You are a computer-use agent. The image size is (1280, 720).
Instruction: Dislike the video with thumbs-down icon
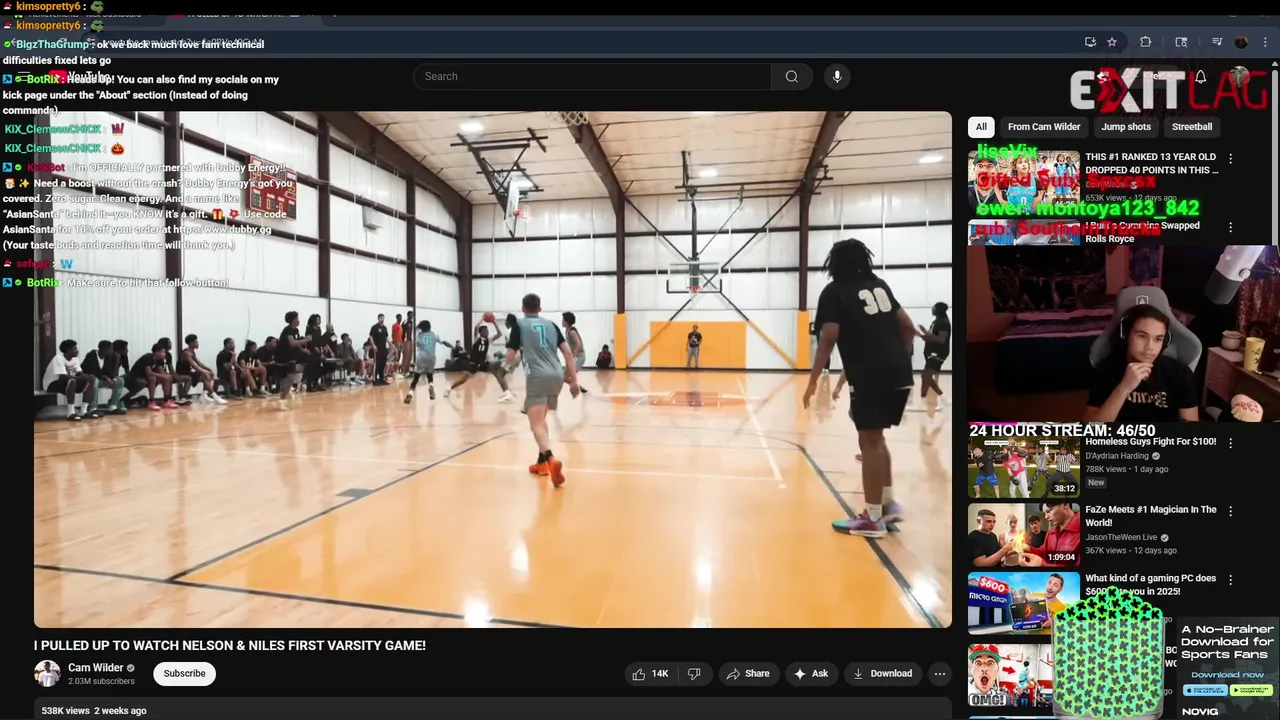coord(694,674)
